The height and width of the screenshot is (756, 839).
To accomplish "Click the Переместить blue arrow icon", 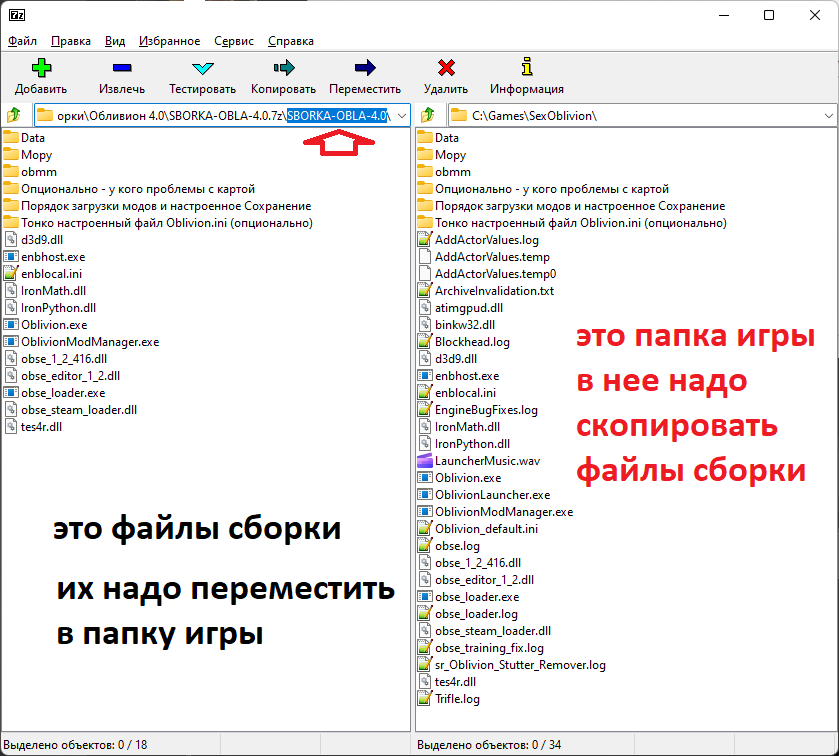I will click(x=365, y=69).
